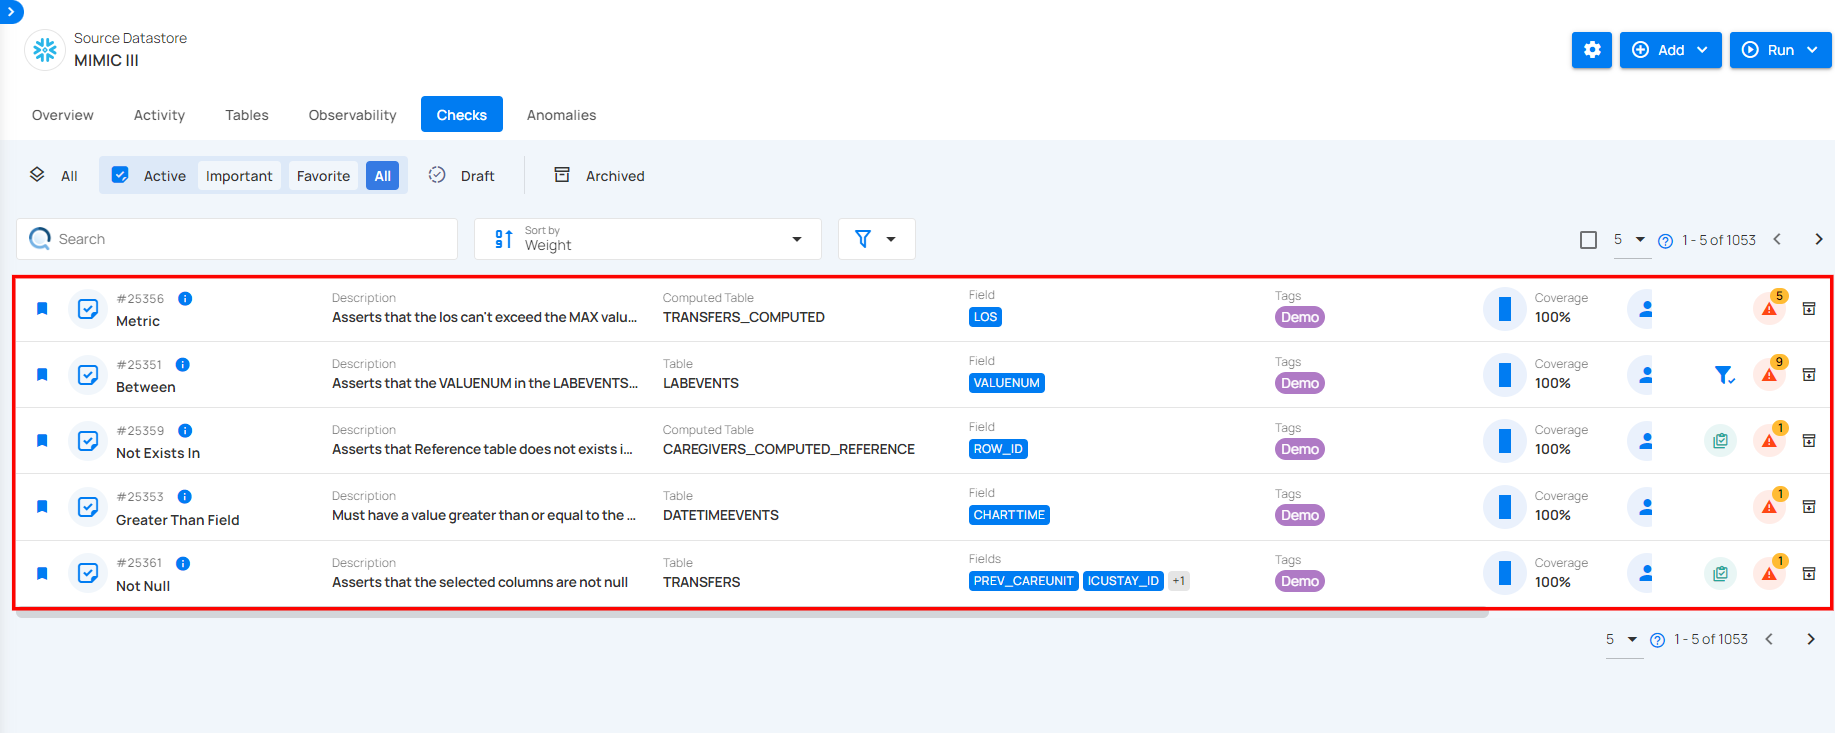Archive the Between check #25351
This screenshot has height=733, width=1835.
(1809, 375)
